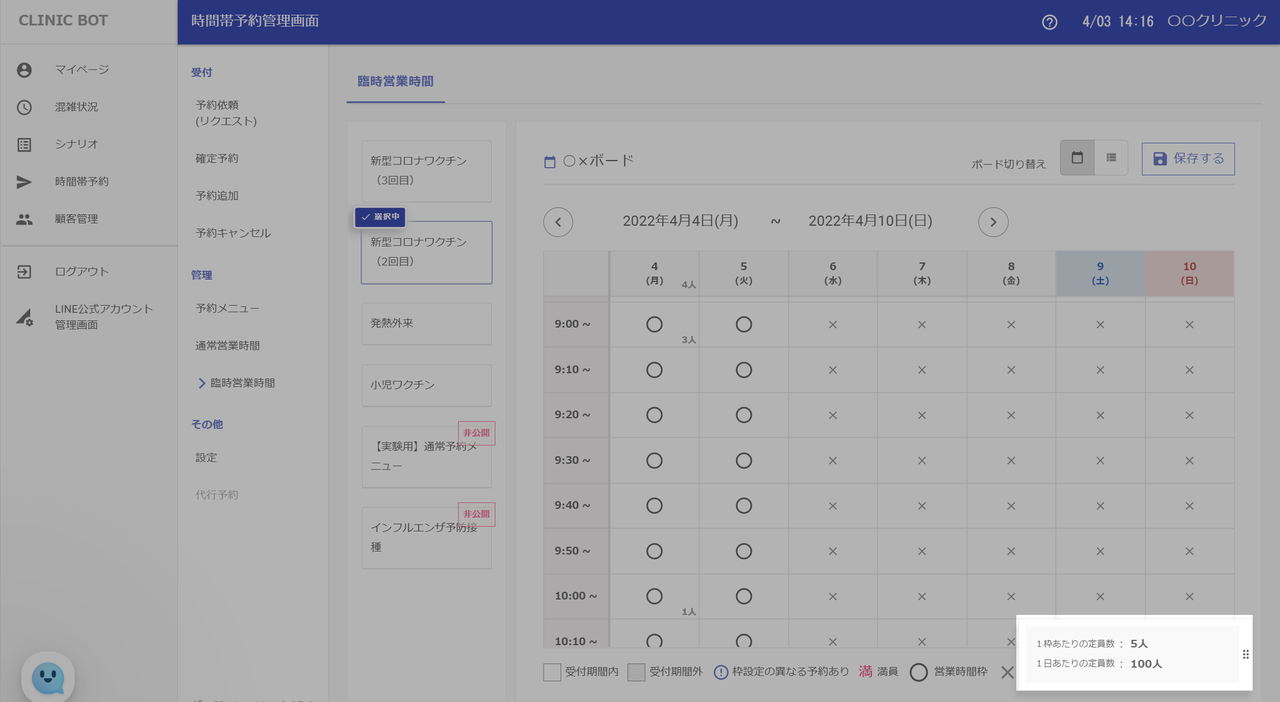The image size is (1280, 702).
Task: Open the chatbot assistant icon
Action: [x=48, y=678]
